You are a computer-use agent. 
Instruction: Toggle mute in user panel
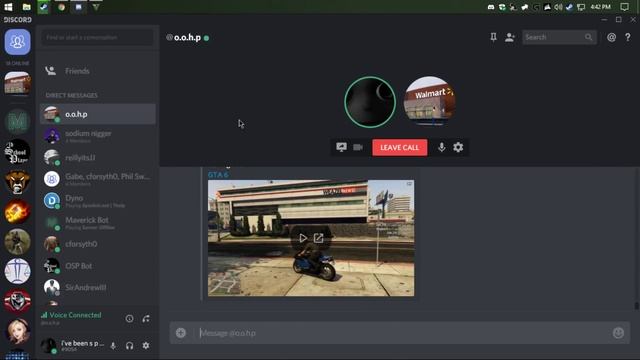coord(113,346)
